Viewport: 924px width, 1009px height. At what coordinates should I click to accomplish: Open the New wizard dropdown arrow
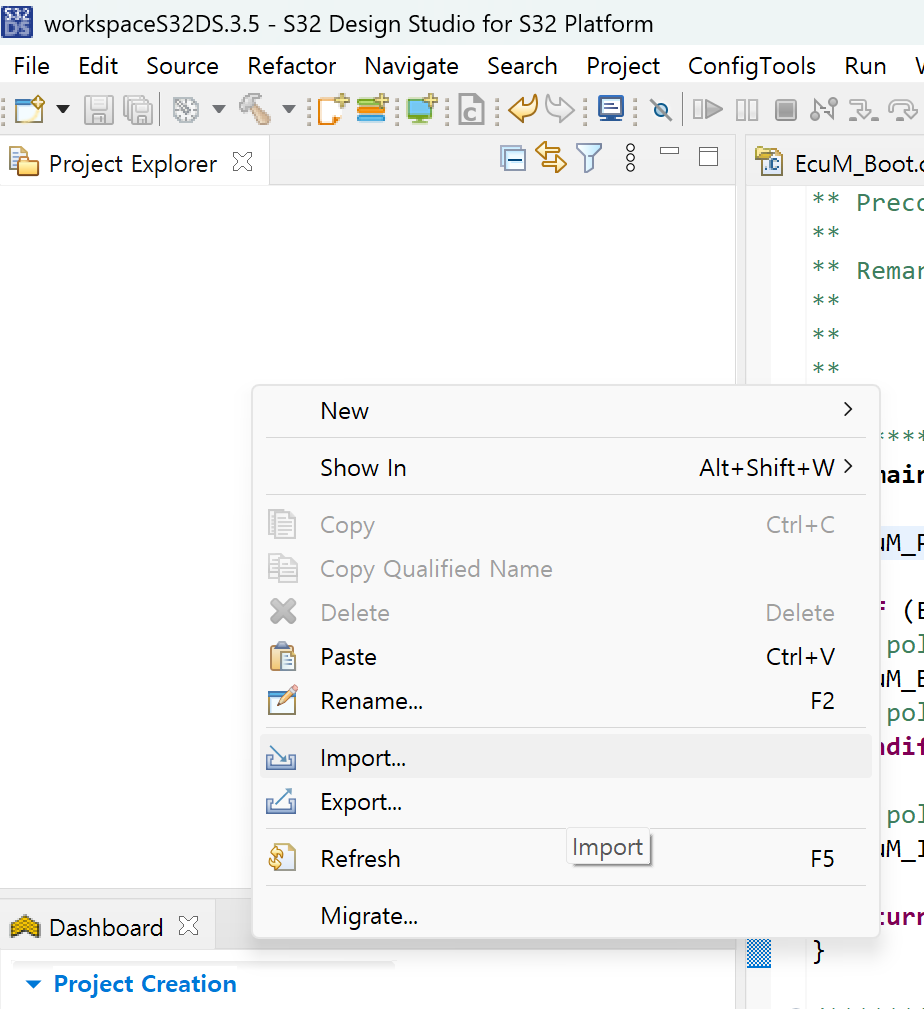(63, 109)
